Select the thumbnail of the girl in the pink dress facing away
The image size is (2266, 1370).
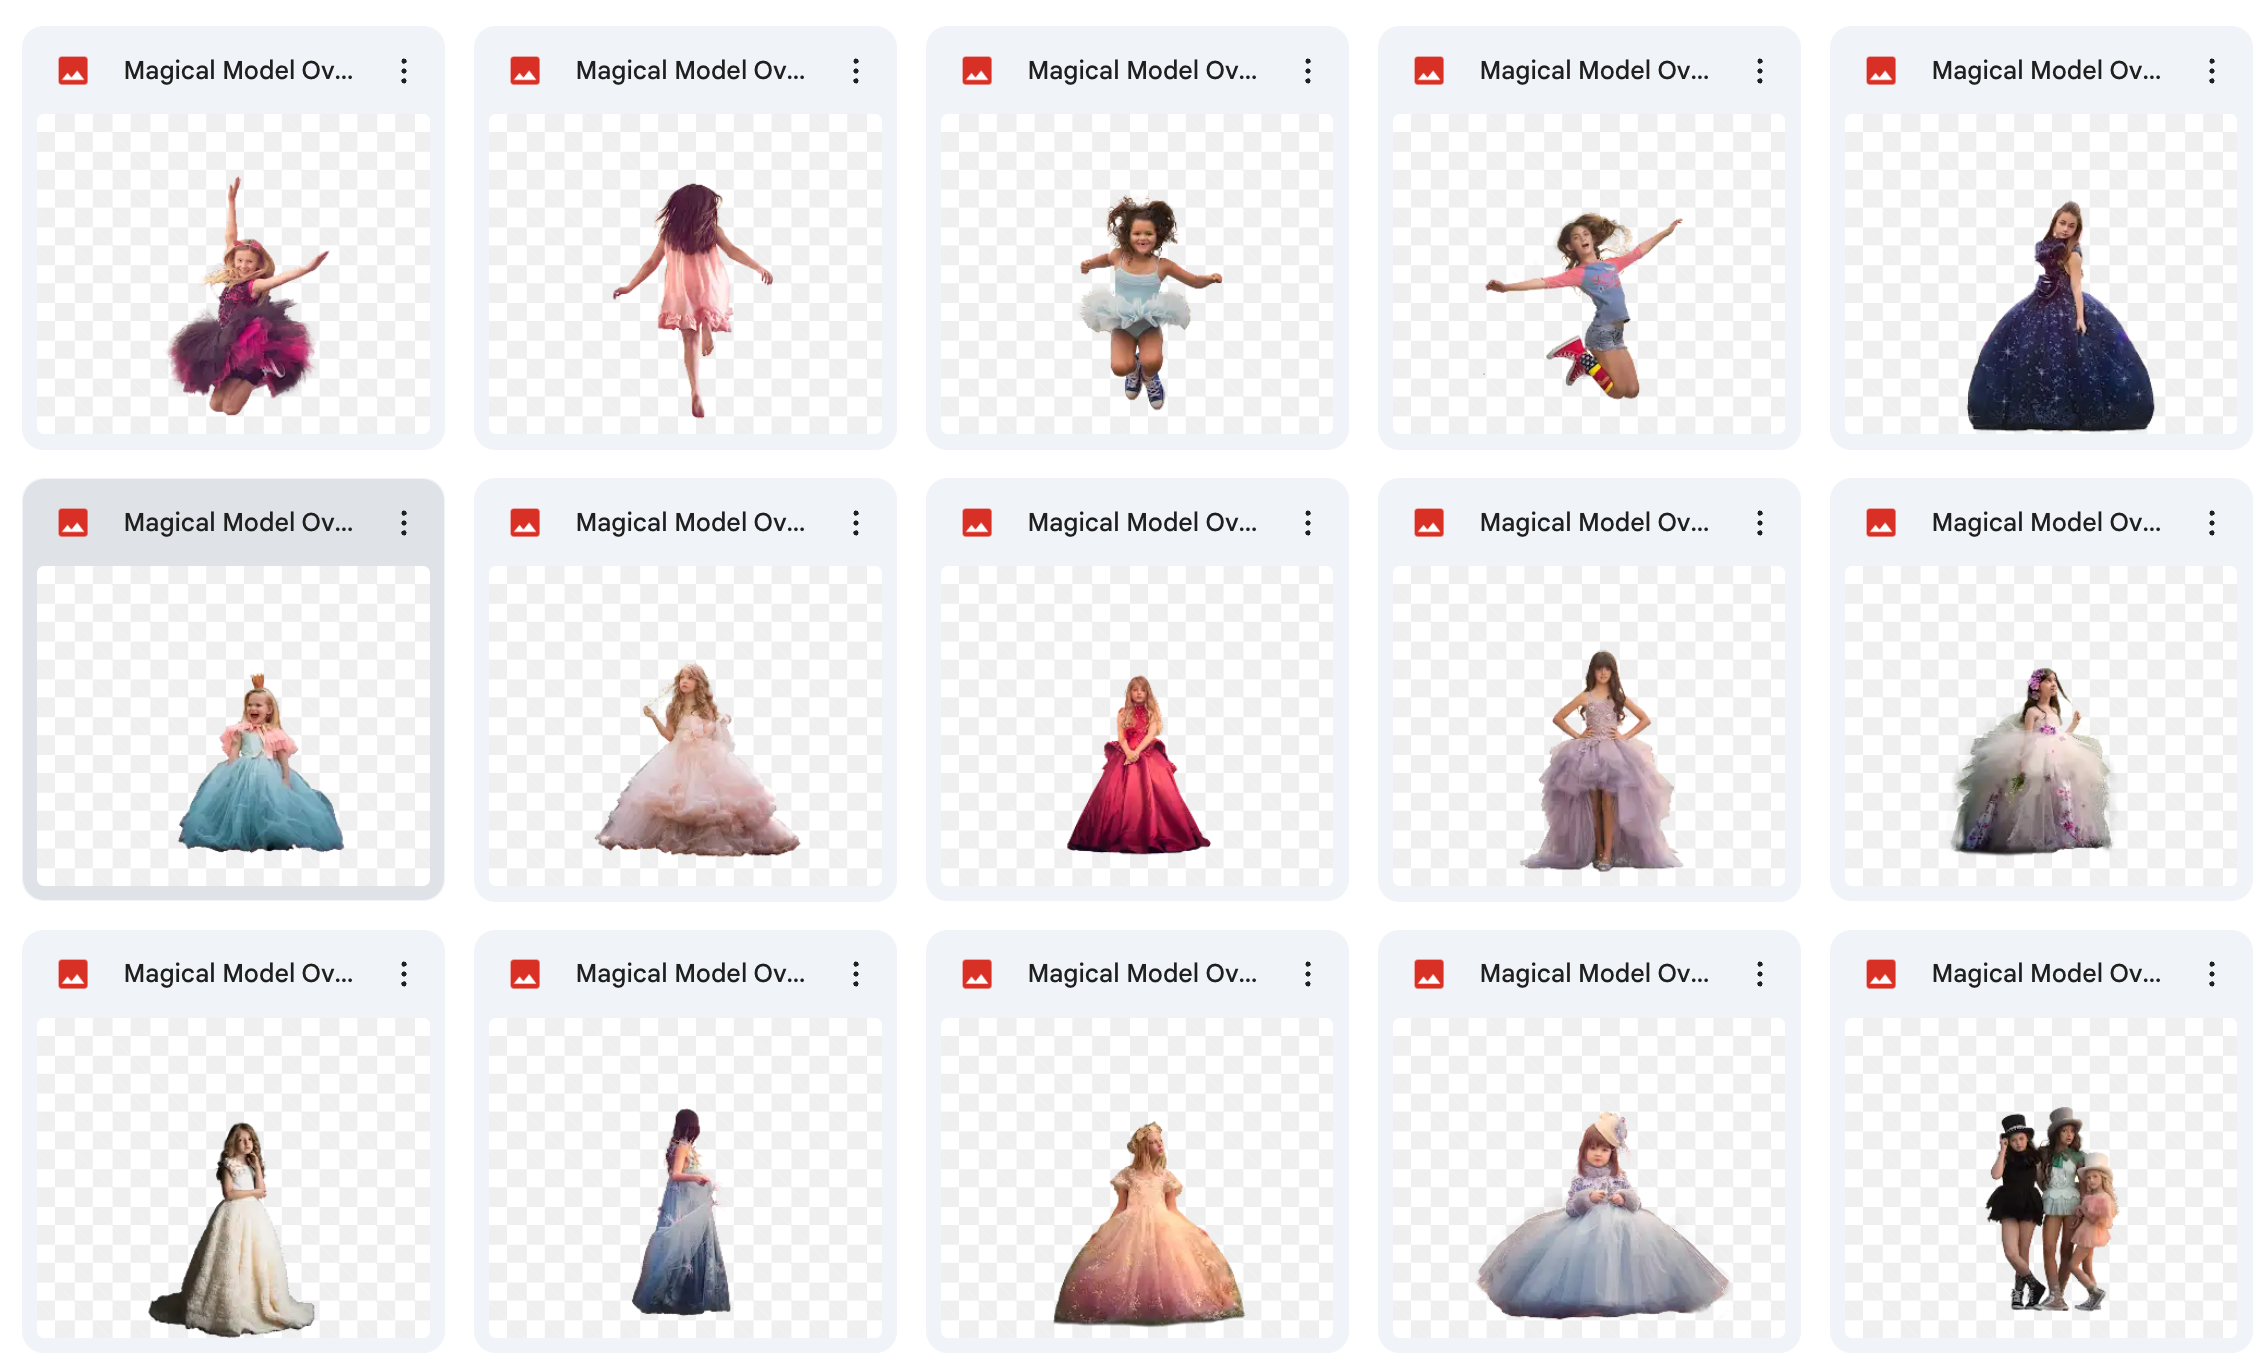point(685,273)
